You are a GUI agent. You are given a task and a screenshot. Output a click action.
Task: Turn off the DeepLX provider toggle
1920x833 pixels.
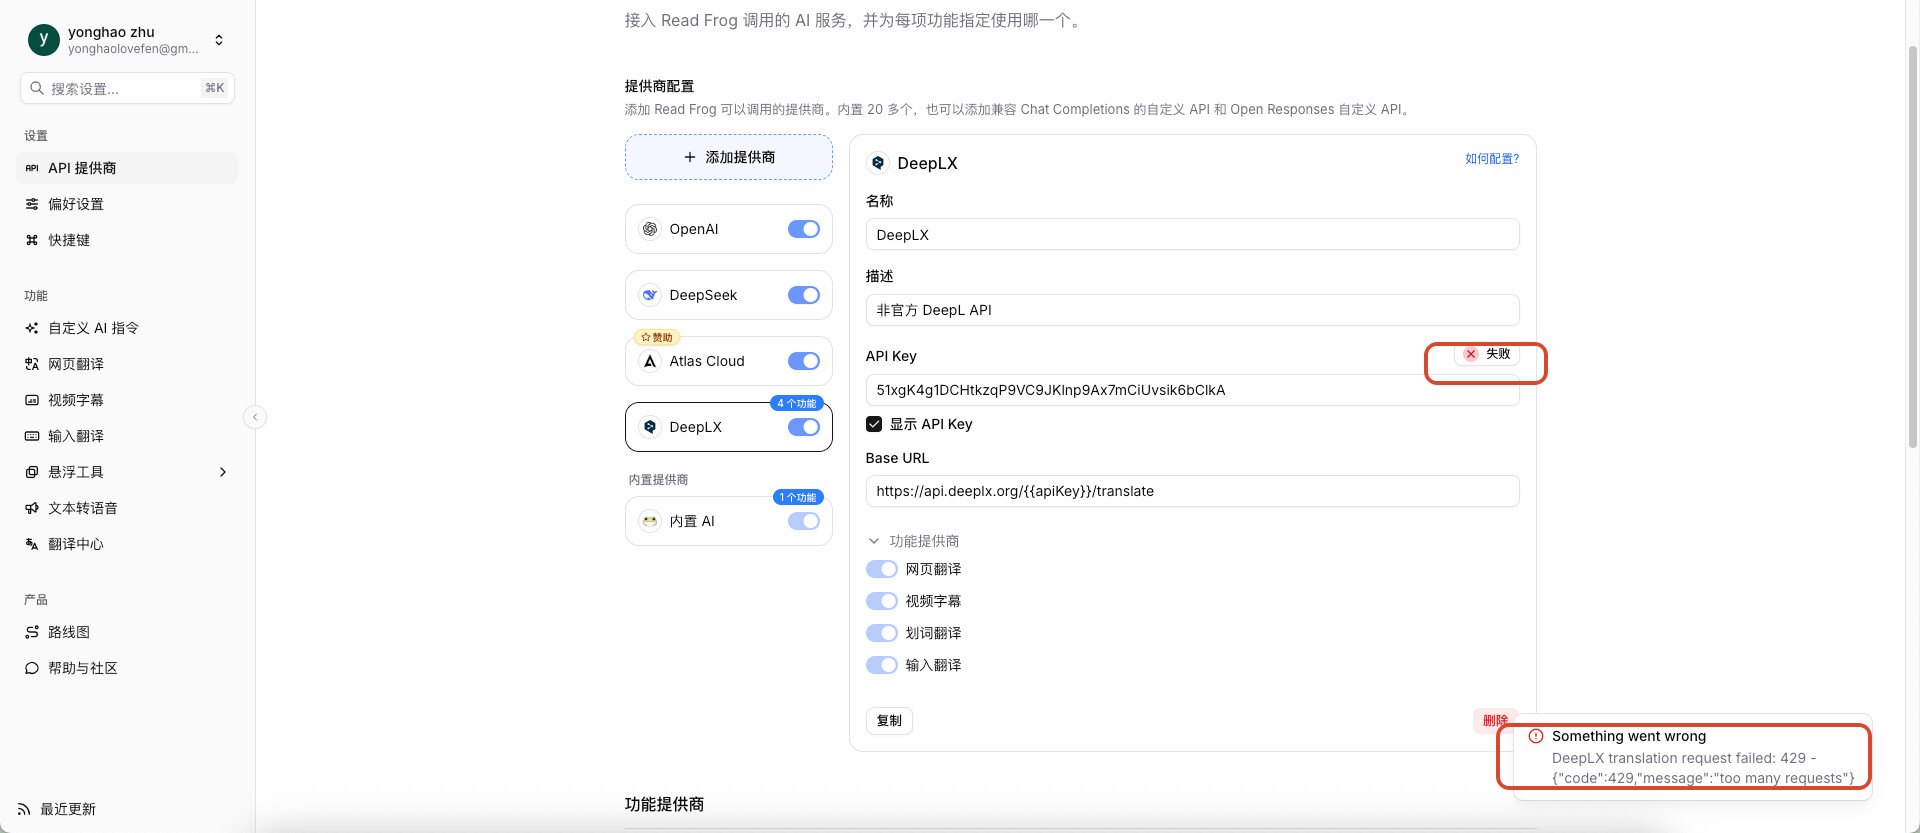coord(804,427)
